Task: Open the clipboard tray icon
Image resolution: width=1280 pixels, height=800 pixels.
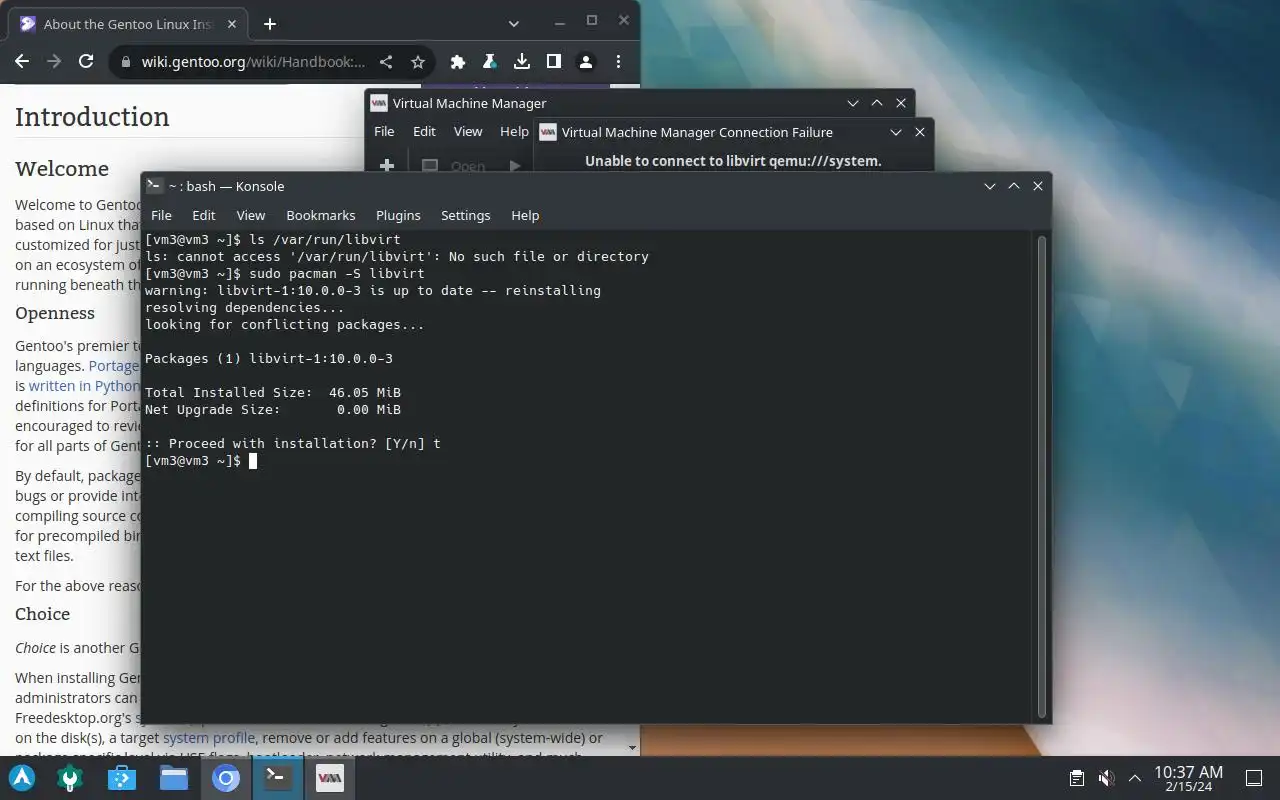Action: pyautogui.click(x=1077, y=778)
